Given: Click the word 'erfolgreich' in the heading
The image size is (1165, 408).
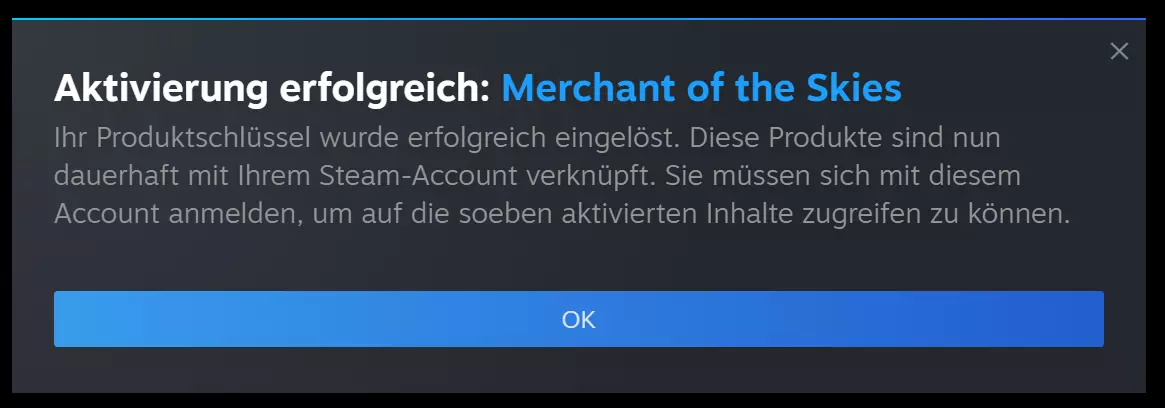Looking at the screenshot, I should click(384, 90).
